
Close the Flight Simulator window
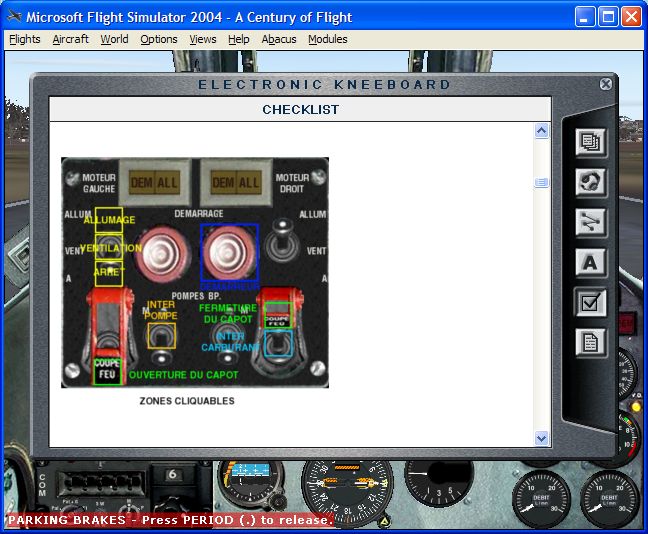(x=632, y=17)
